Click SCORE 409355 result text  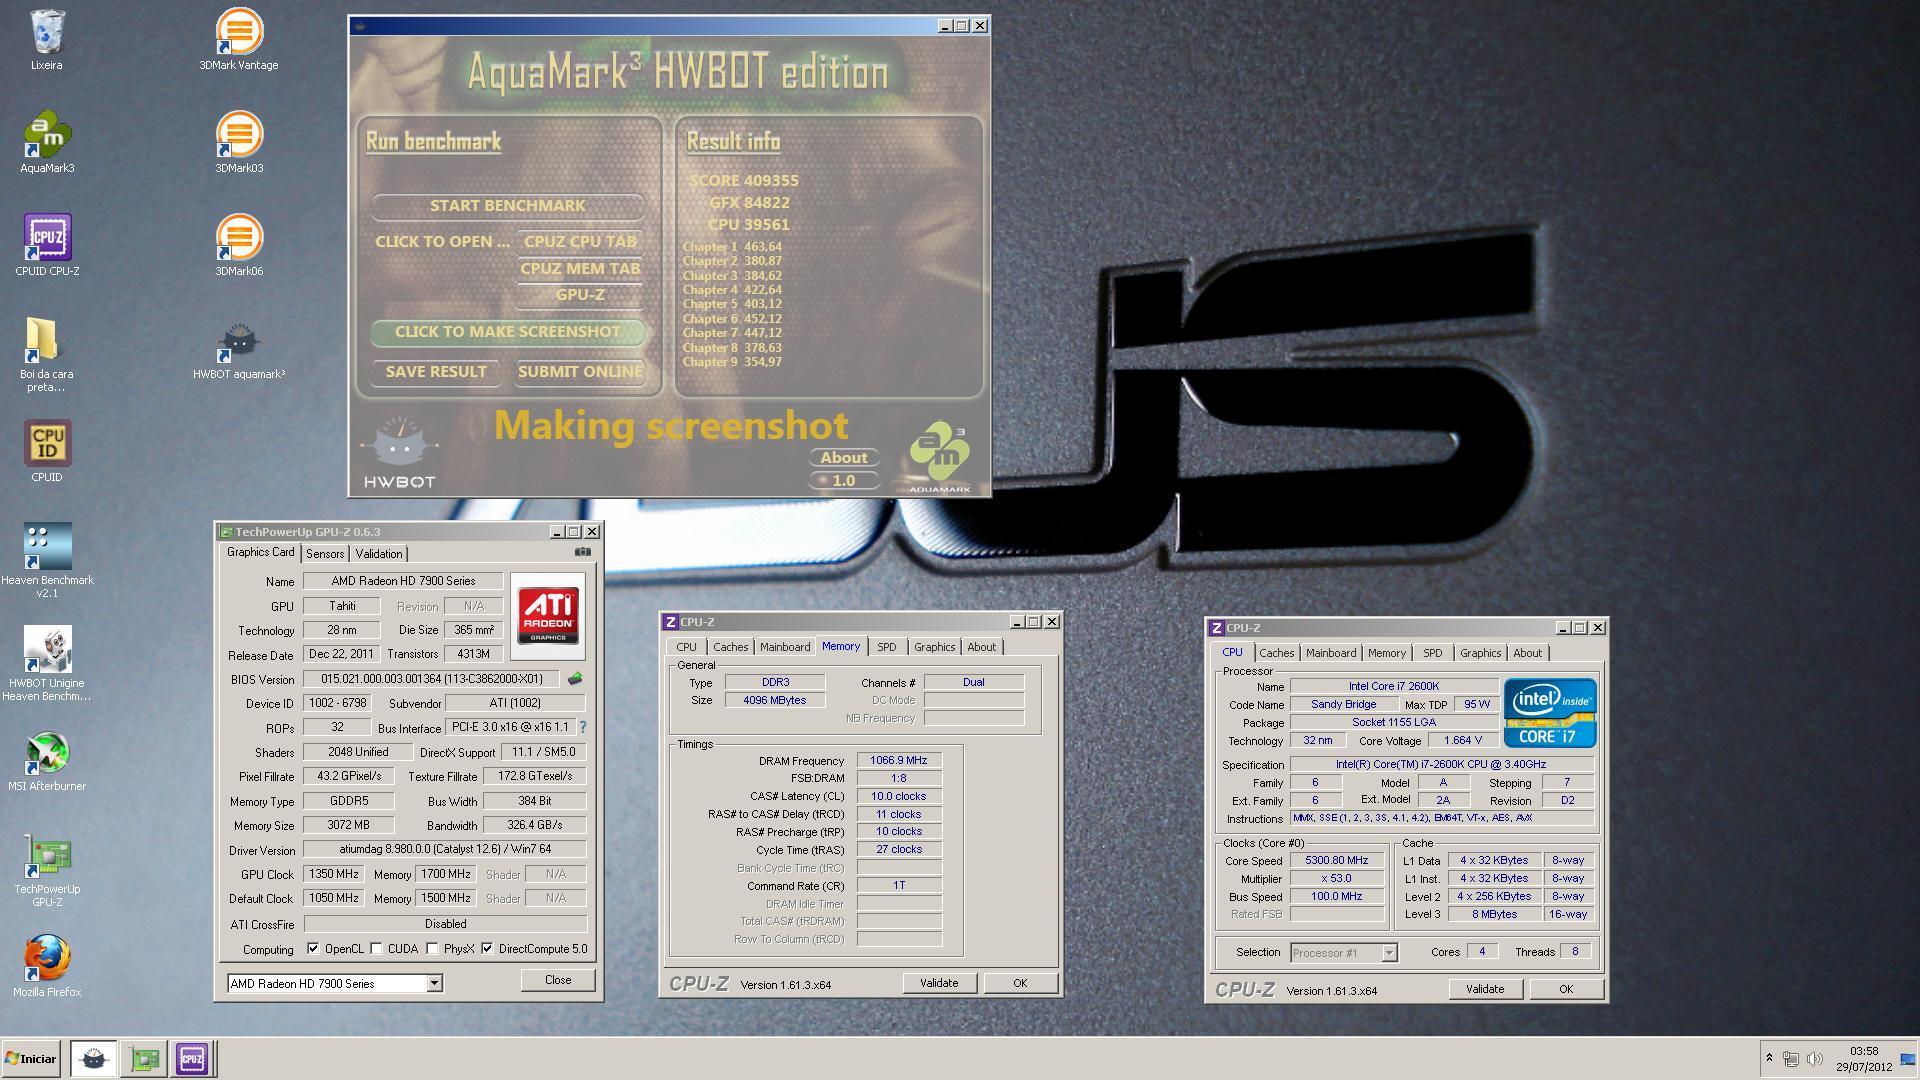(743, 181)
